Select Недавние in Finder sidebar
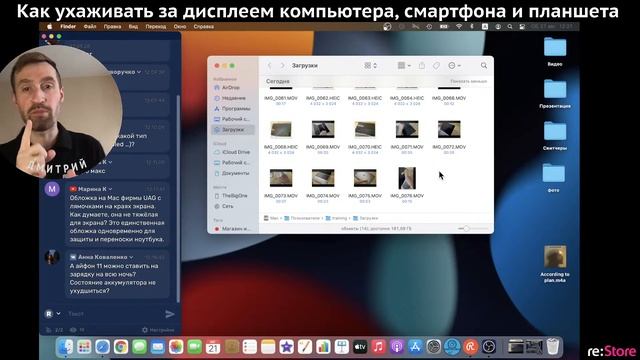The image size is (640, 360). click(x=233, y=98)
